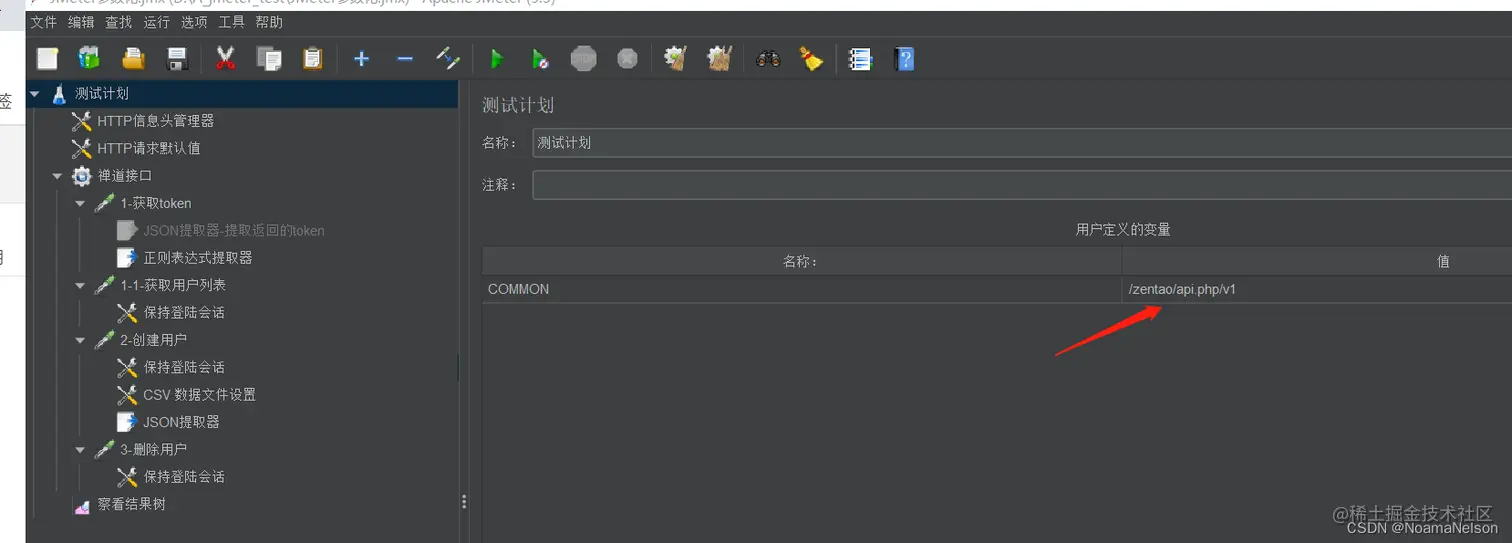Viewport: 1512px width, 543px height.
Task: Select the 2-创建用户 sampler
Action: [153, 340]
